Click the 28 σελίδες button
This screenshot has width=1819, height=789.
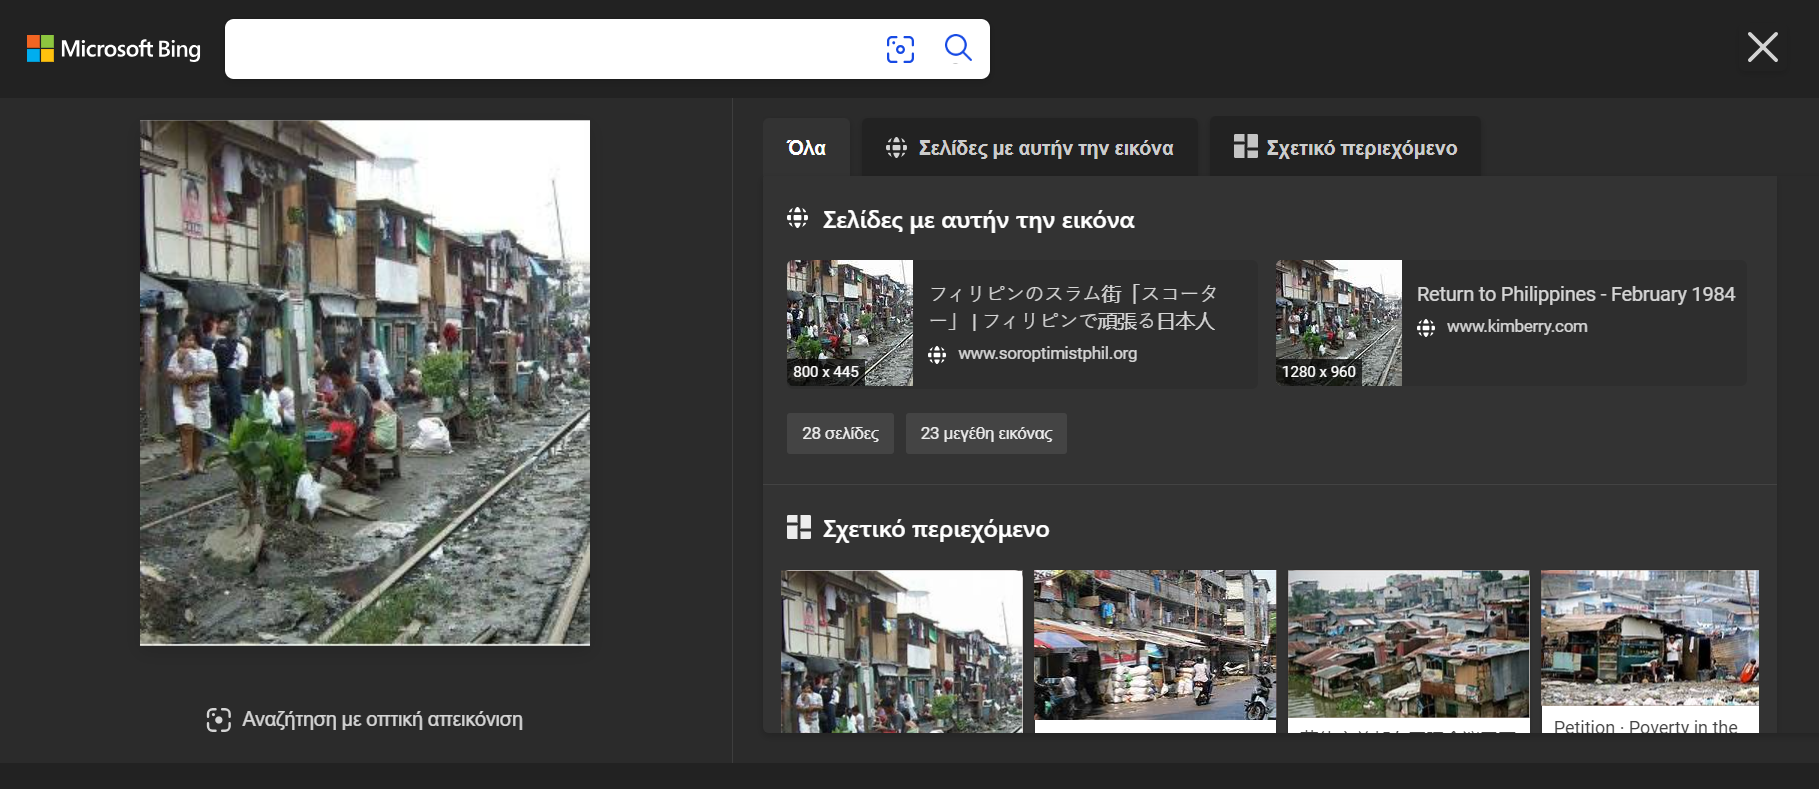[840, 434]
